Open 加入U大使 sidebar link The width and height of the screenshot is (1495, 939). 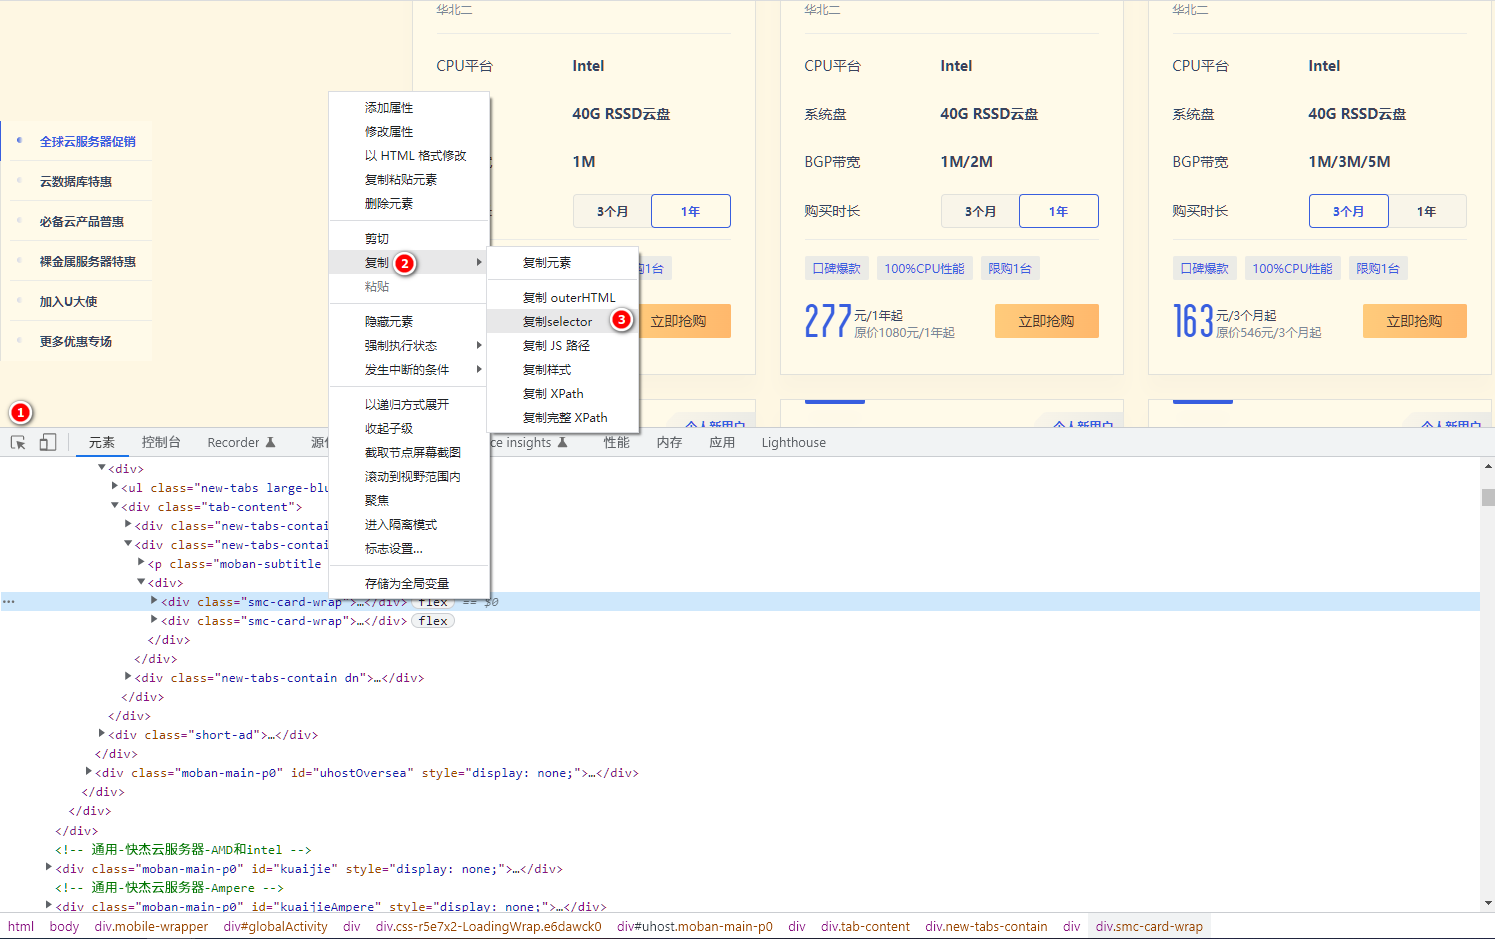68,302
